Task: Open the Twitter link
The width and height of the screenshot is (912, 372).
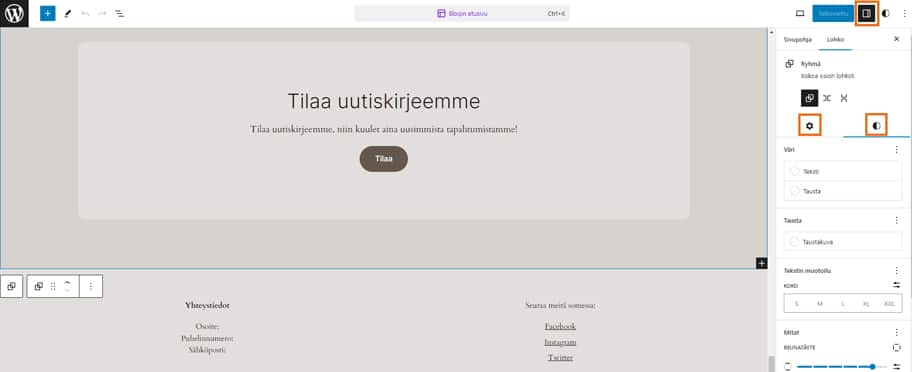Action: (x=560, y=357)
